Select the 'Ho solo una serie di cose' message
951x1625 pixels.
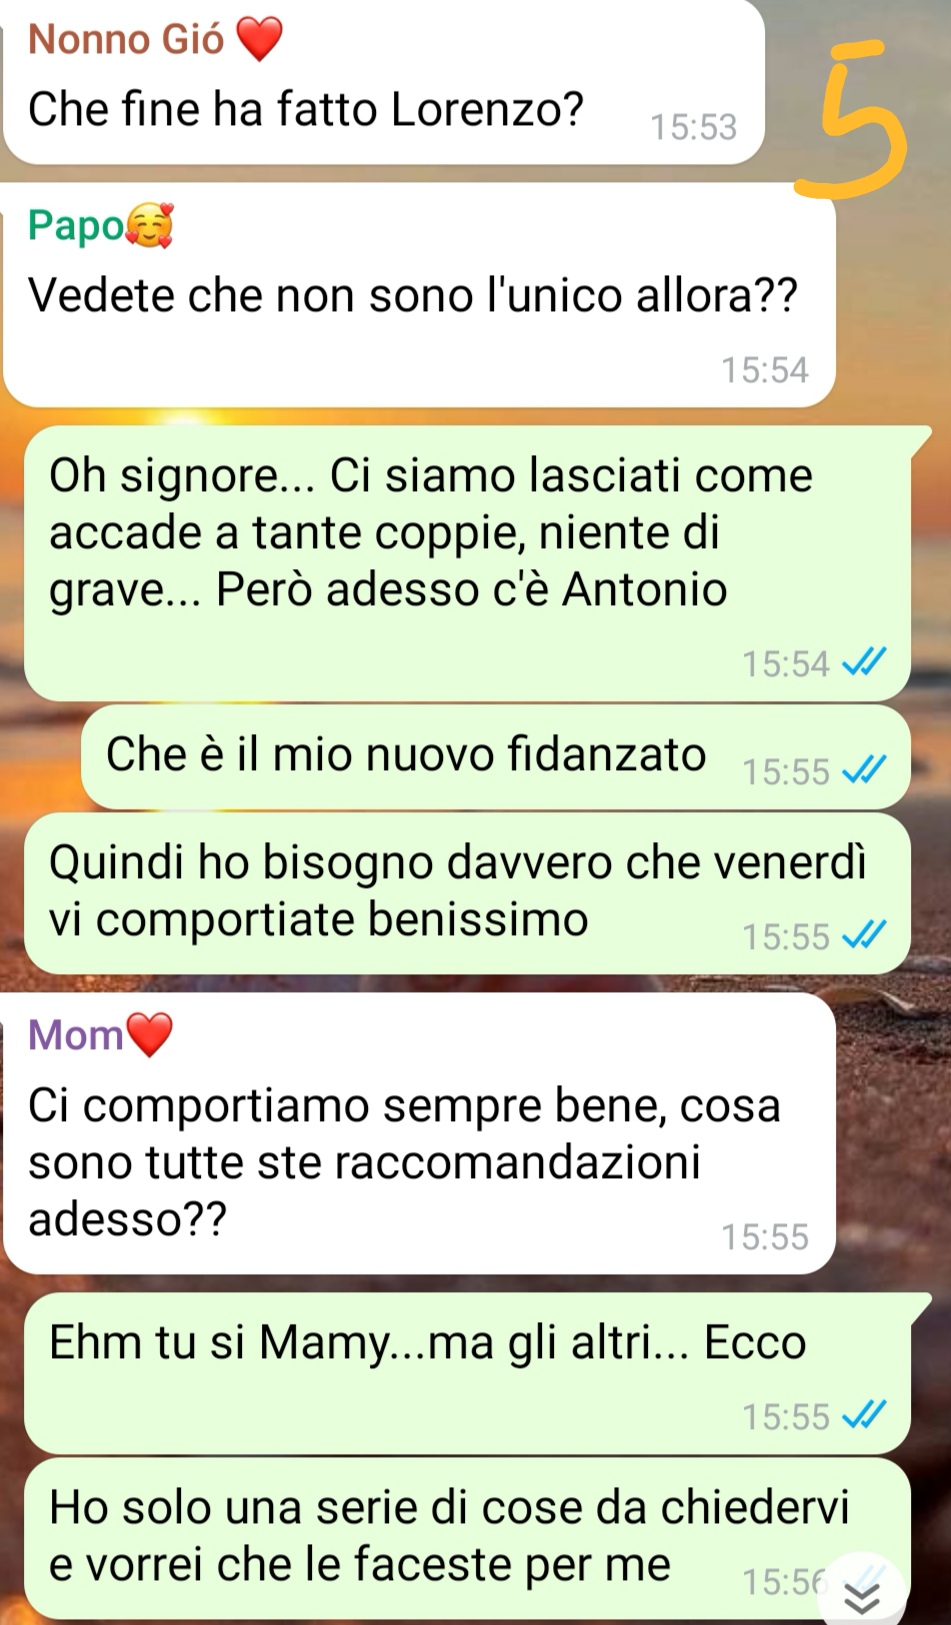(467, 1538)
